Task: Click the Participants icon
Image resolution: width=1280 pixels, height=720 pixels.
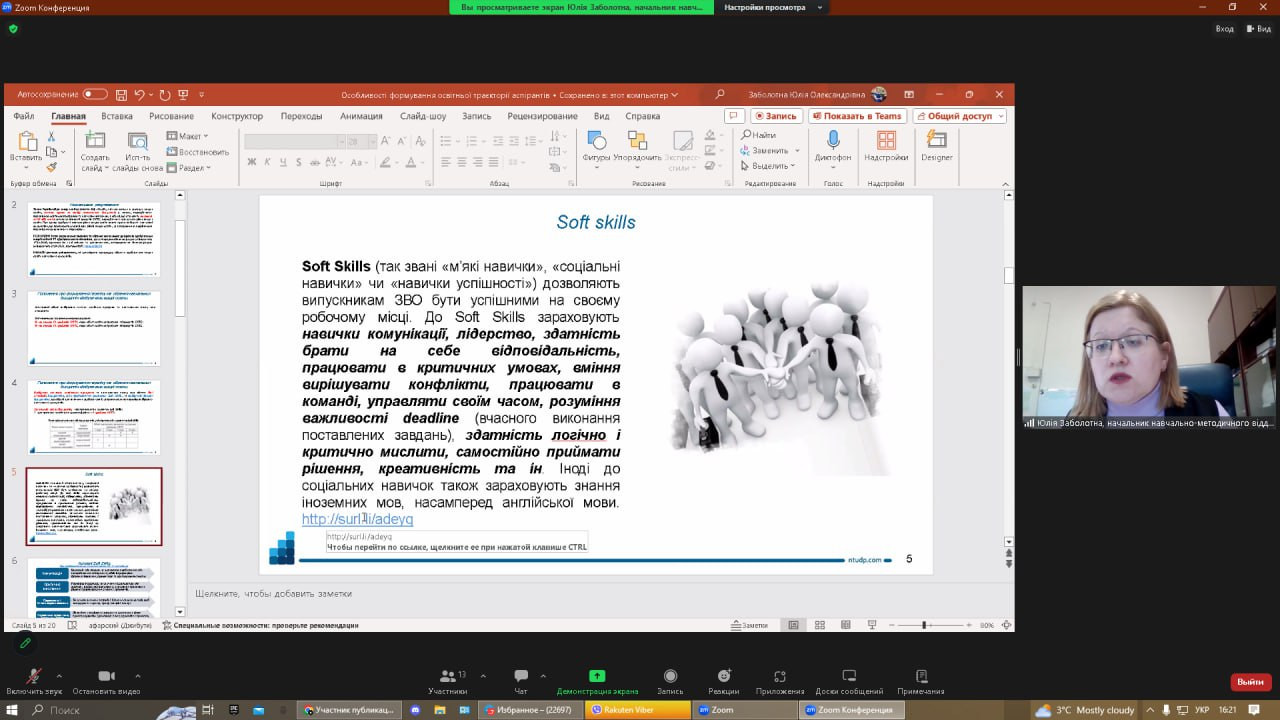Action: click(447, 677)
